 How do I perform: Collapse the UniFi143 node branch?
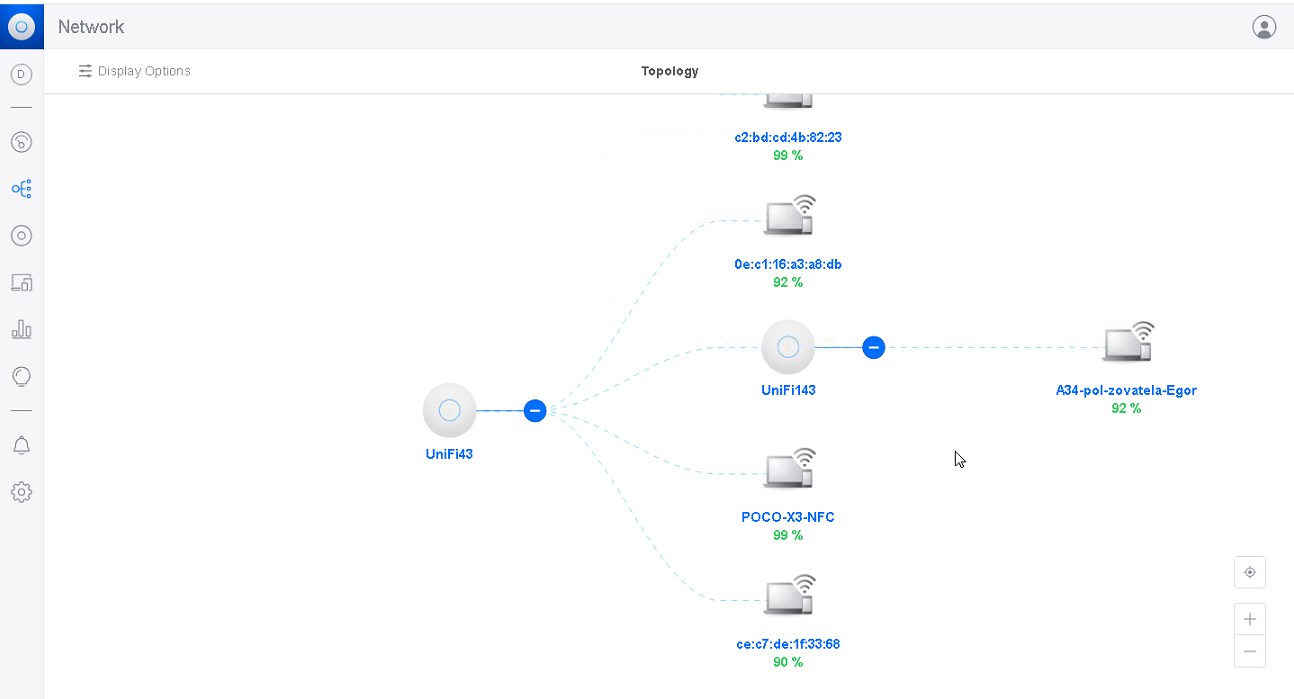point(874,347)
